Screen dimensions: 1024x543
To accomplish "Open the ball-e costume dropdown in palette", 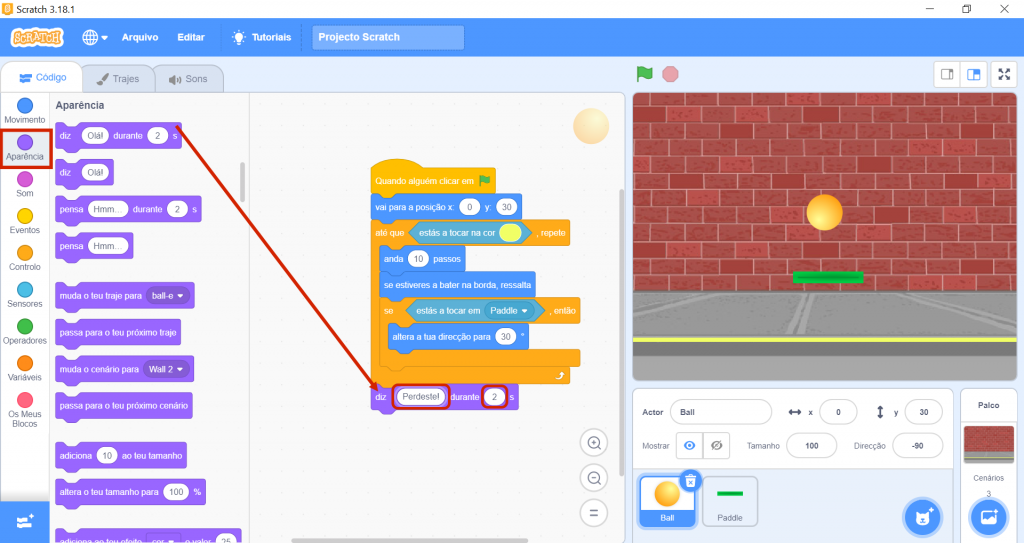I will [168, 296].
